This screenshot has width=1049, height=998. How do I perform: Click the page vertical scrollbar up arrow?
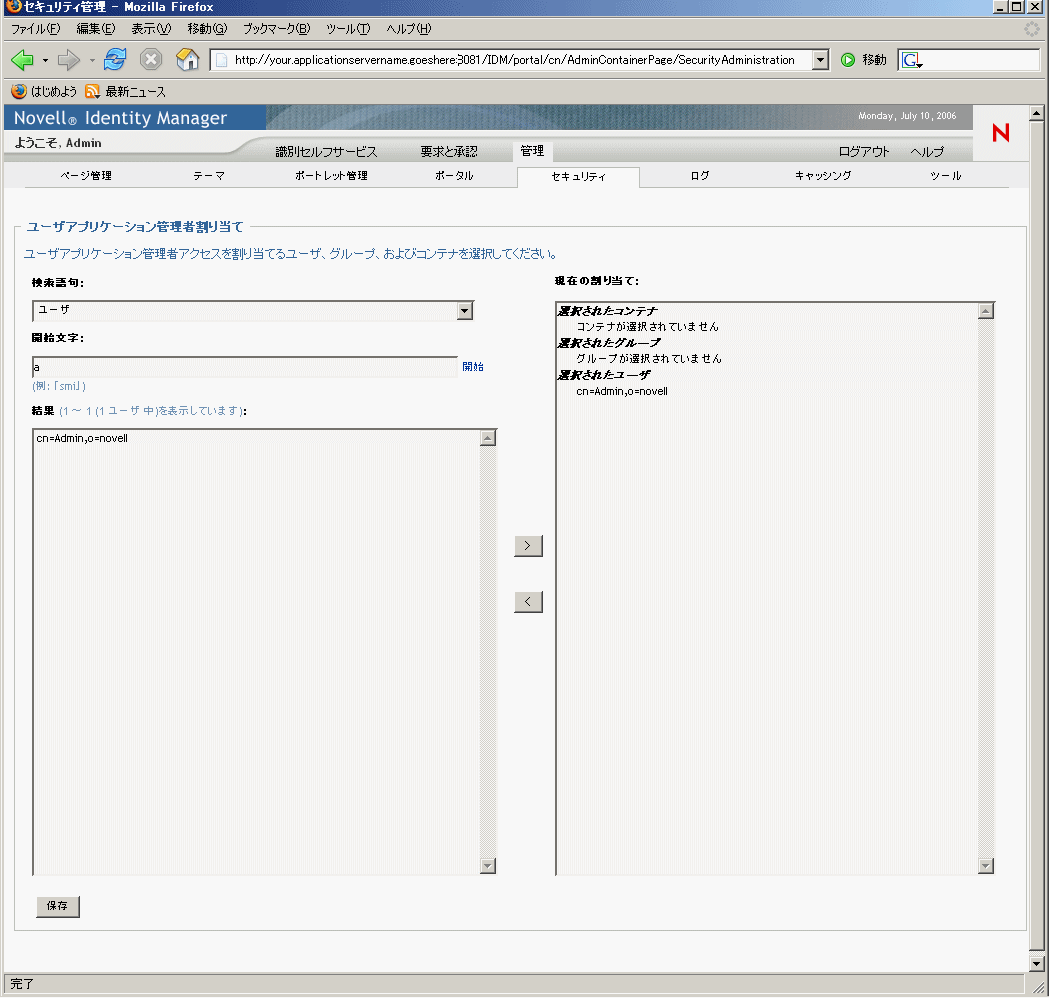1037,112
